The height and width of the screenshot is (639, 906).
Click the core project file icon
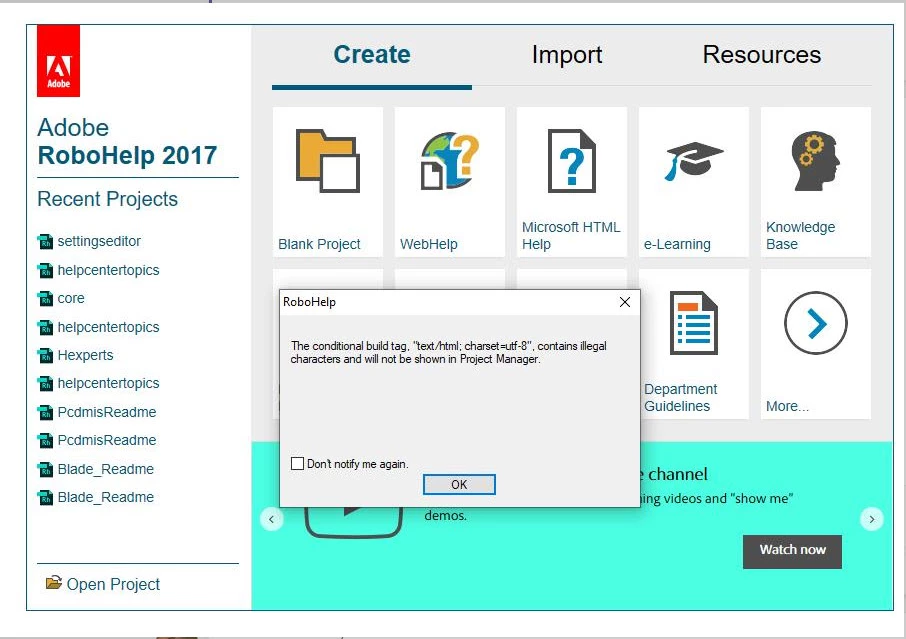coord(45,299)
